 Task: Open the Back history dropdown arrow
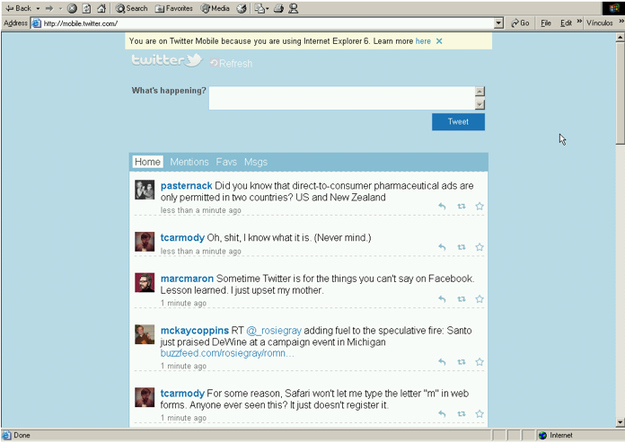(x=38, y=8)
